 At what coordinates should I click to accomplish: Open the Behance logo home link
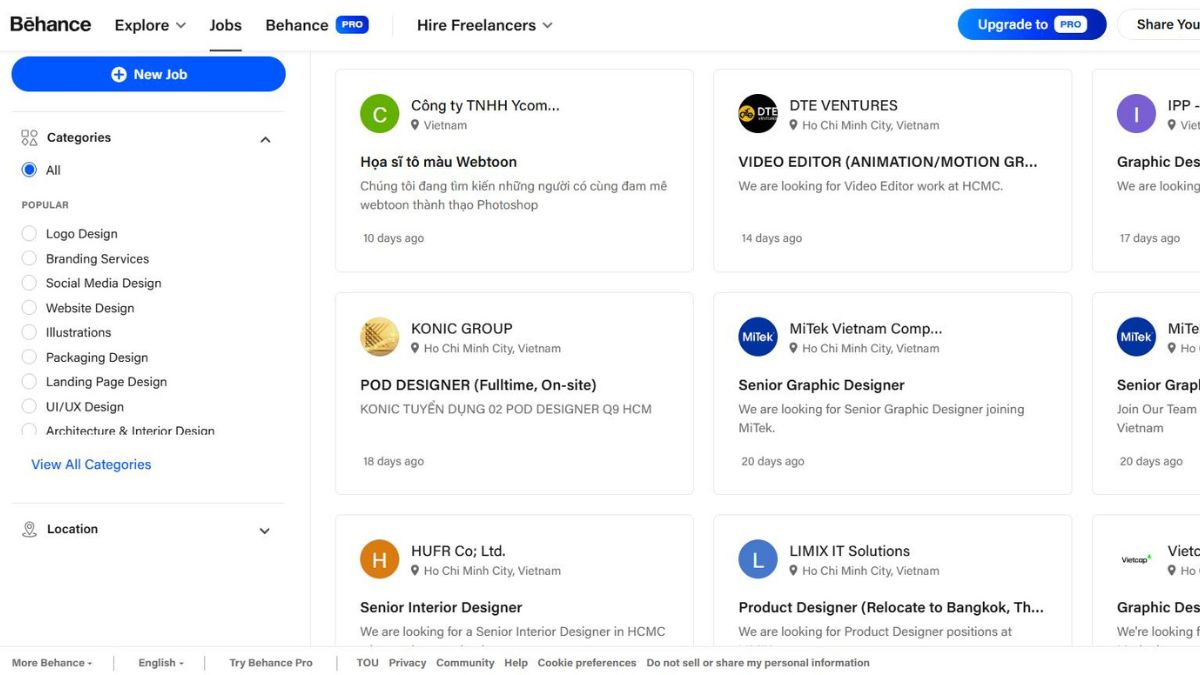pos(50,24)
